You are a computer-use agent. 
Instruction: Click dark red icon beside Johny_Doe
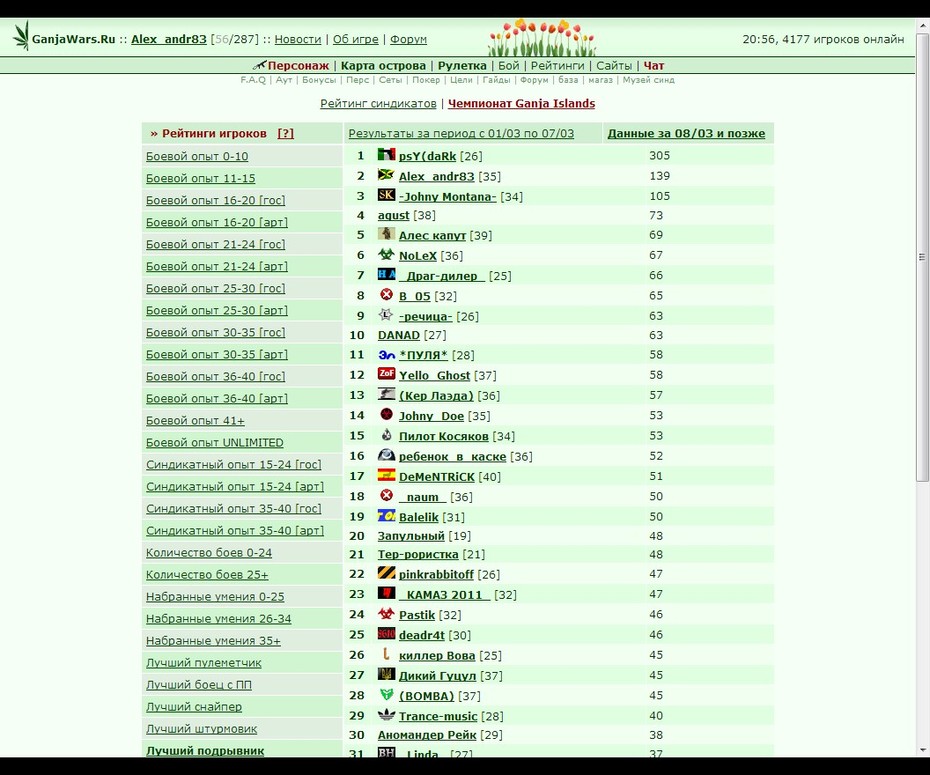(386, 414)
